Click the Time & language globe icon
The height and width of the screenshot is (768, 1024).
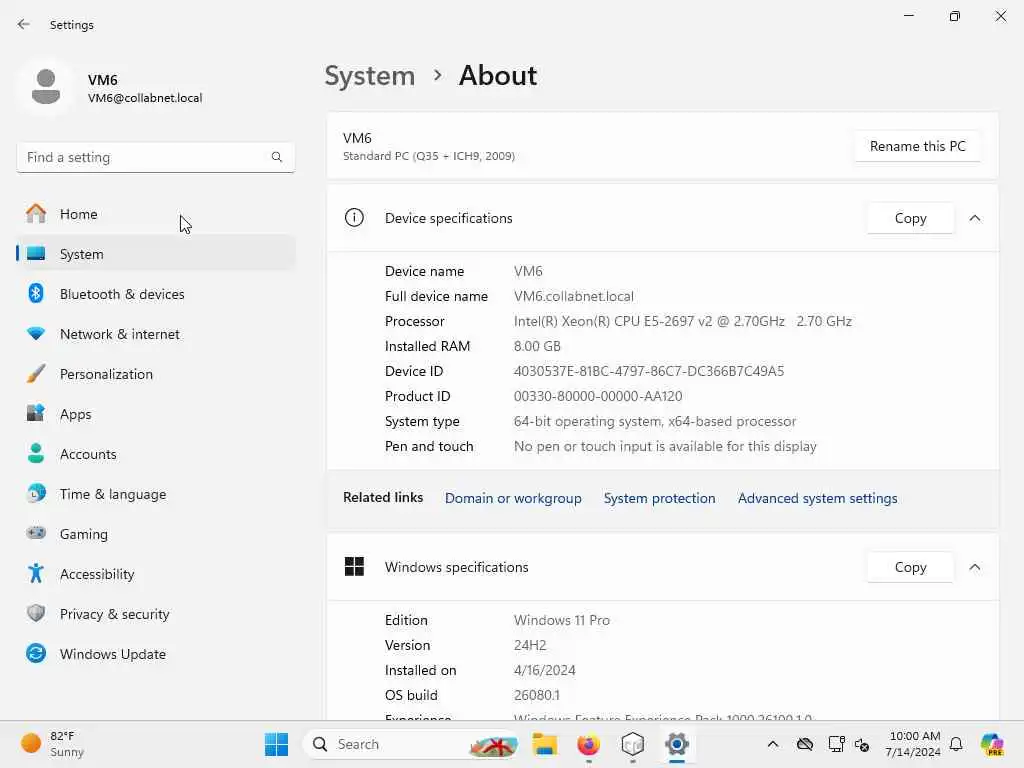click(x=36, y=493)
